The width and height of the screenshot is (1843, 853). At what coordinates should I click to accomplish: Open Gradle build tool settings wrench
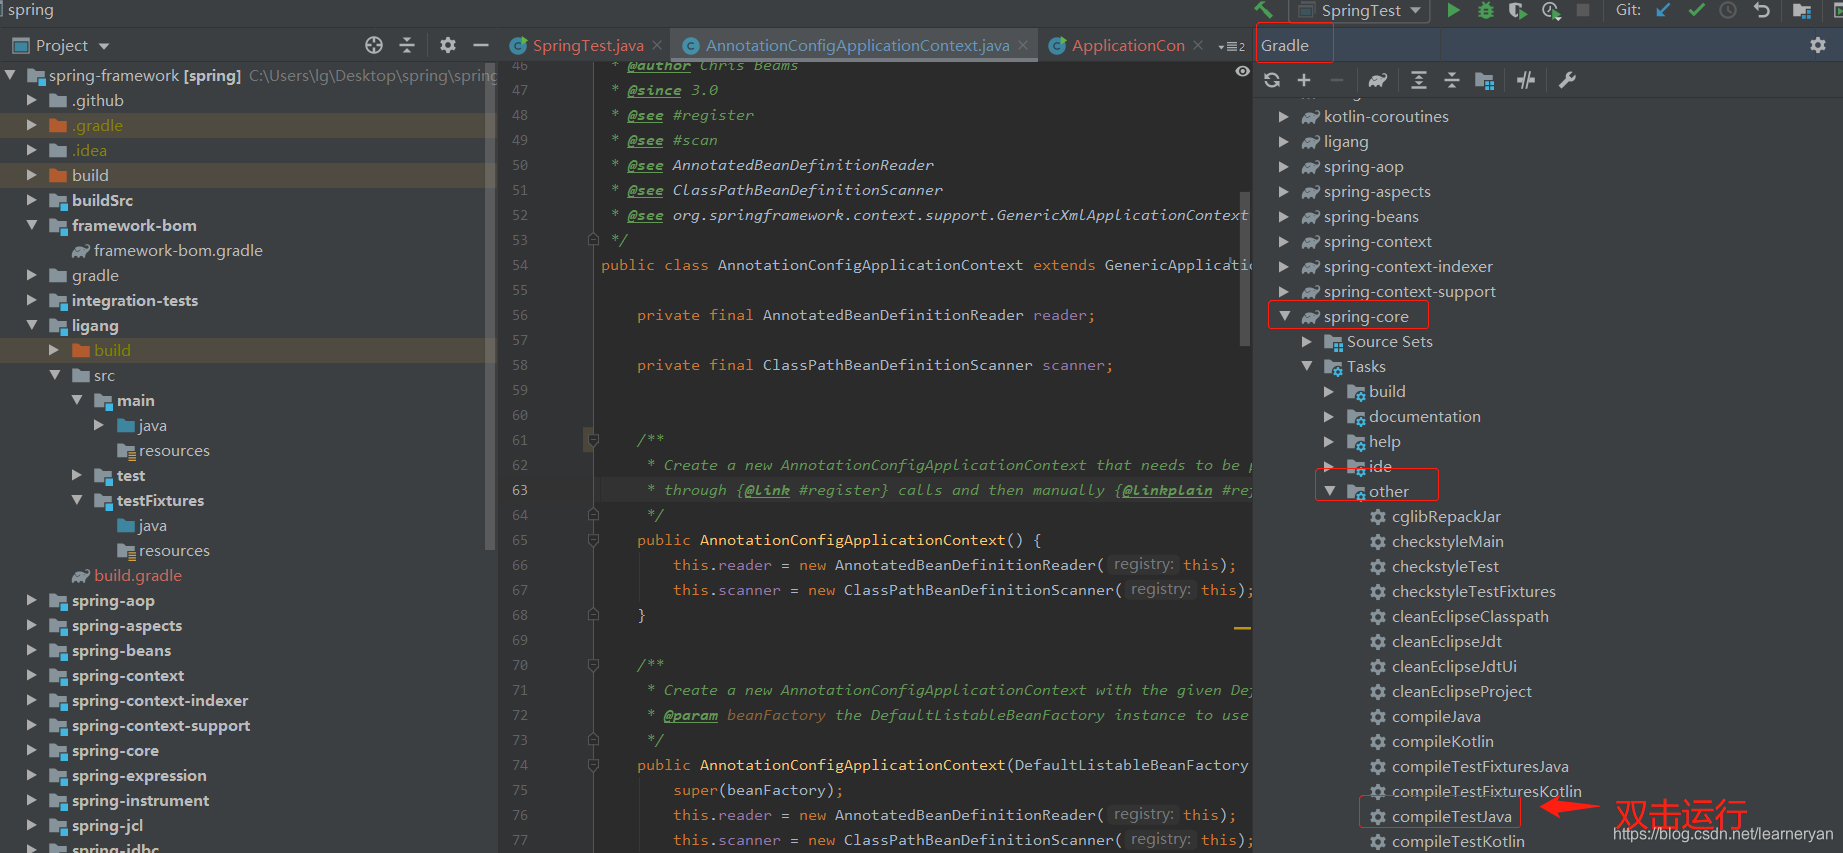pyautogui.click(x=1567, y=80)
